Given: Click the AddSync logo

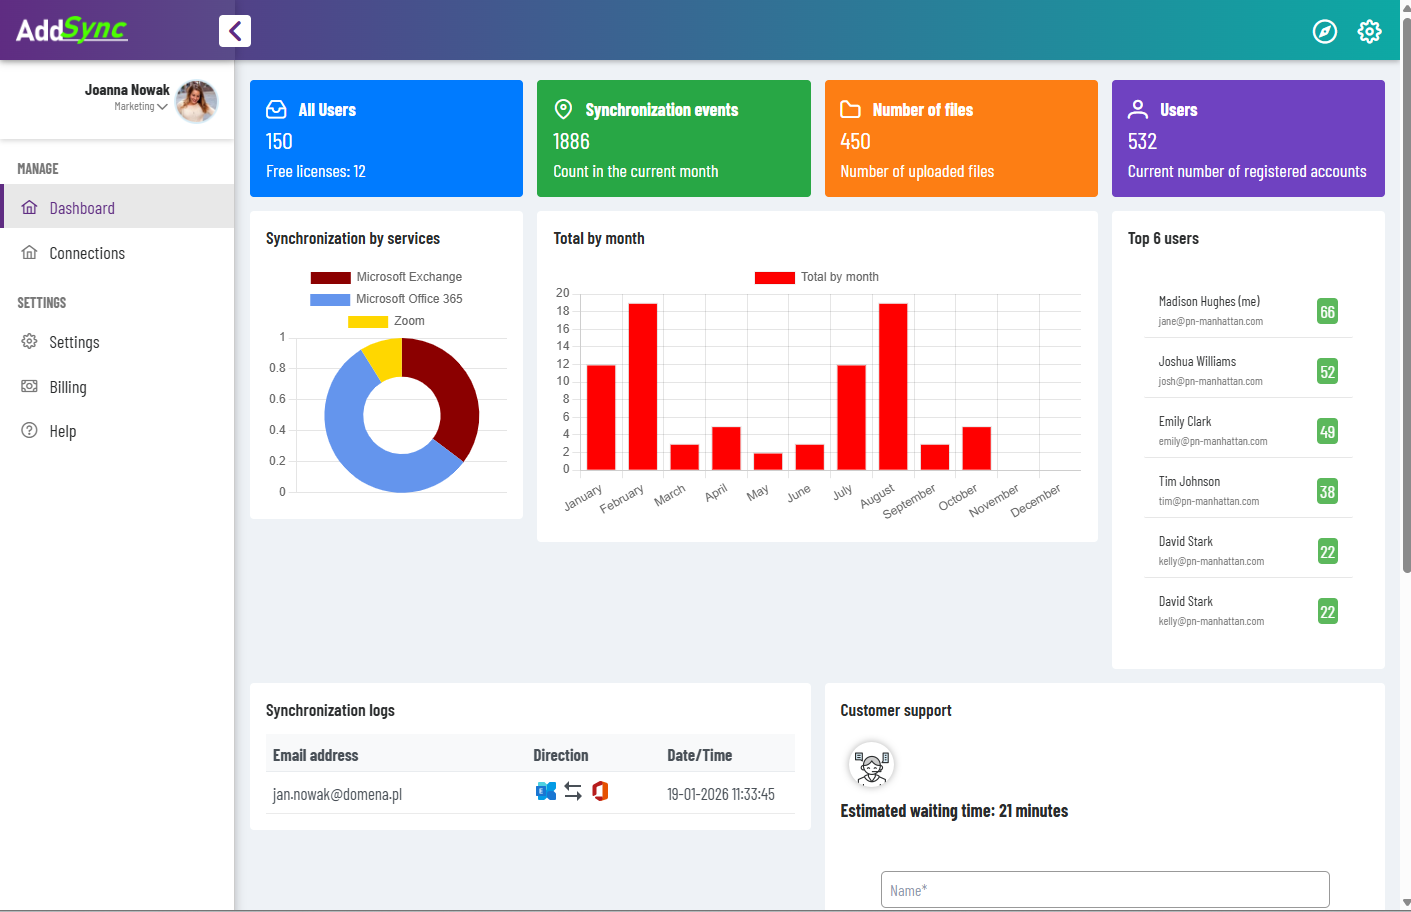Looking at the screenshot, I should click(72, 30).
